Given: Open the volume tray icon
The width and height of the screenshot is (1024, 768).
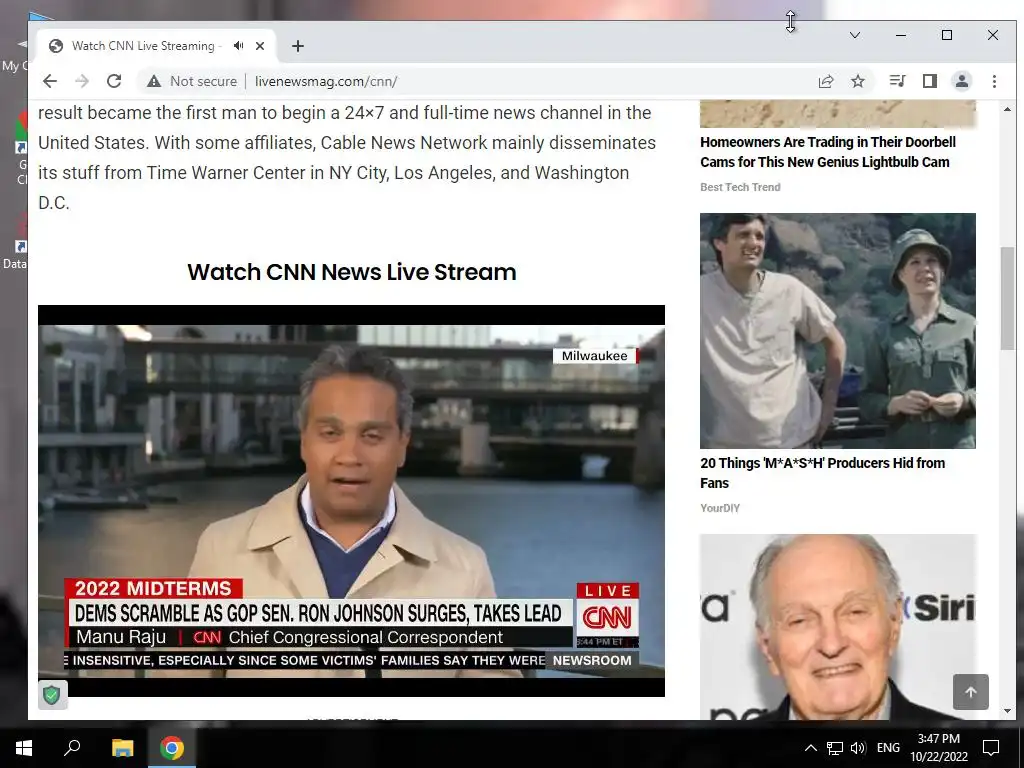Looking at the screenshot, I should (x=858, y=748).
